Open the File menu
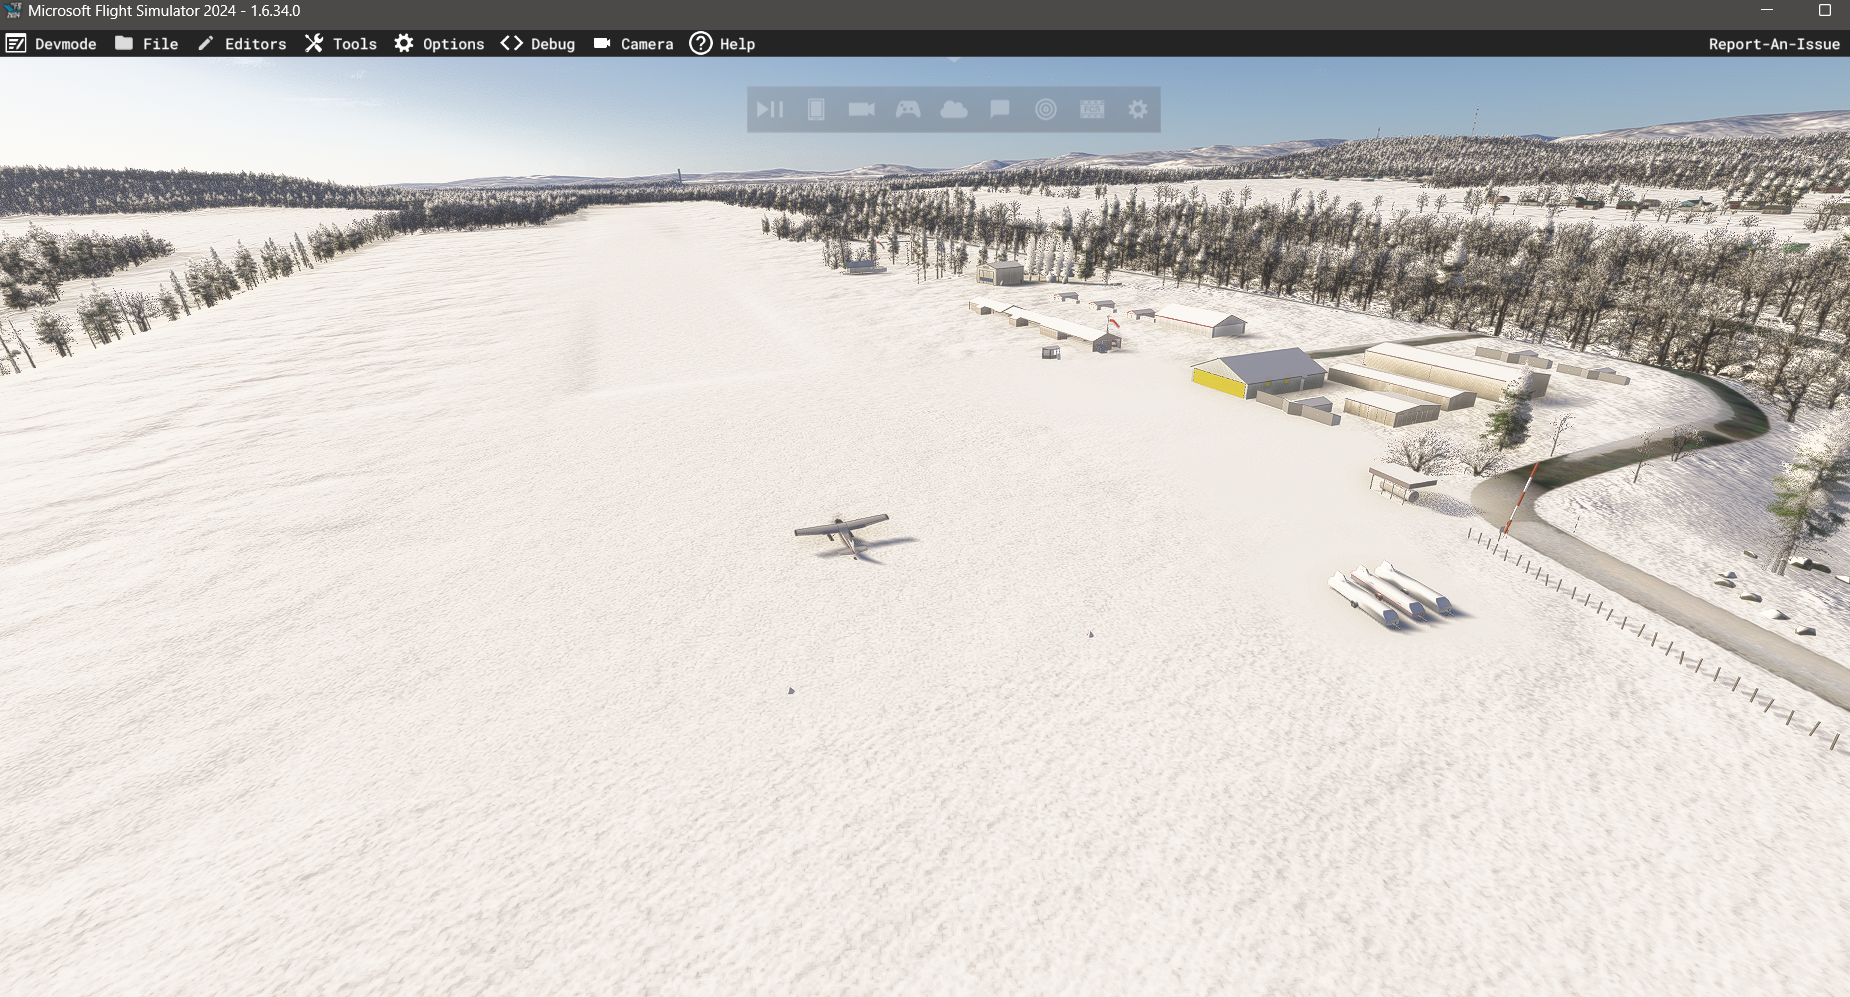 point(147,44)
